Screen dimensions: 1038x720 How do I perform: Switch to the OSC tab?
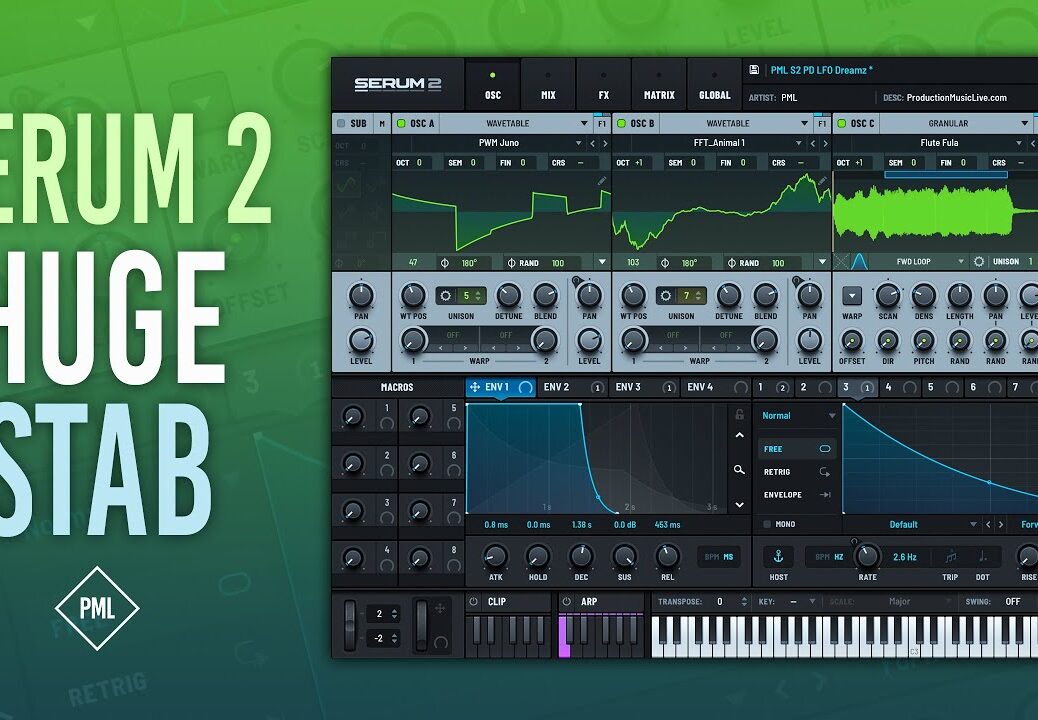point(493,84)
